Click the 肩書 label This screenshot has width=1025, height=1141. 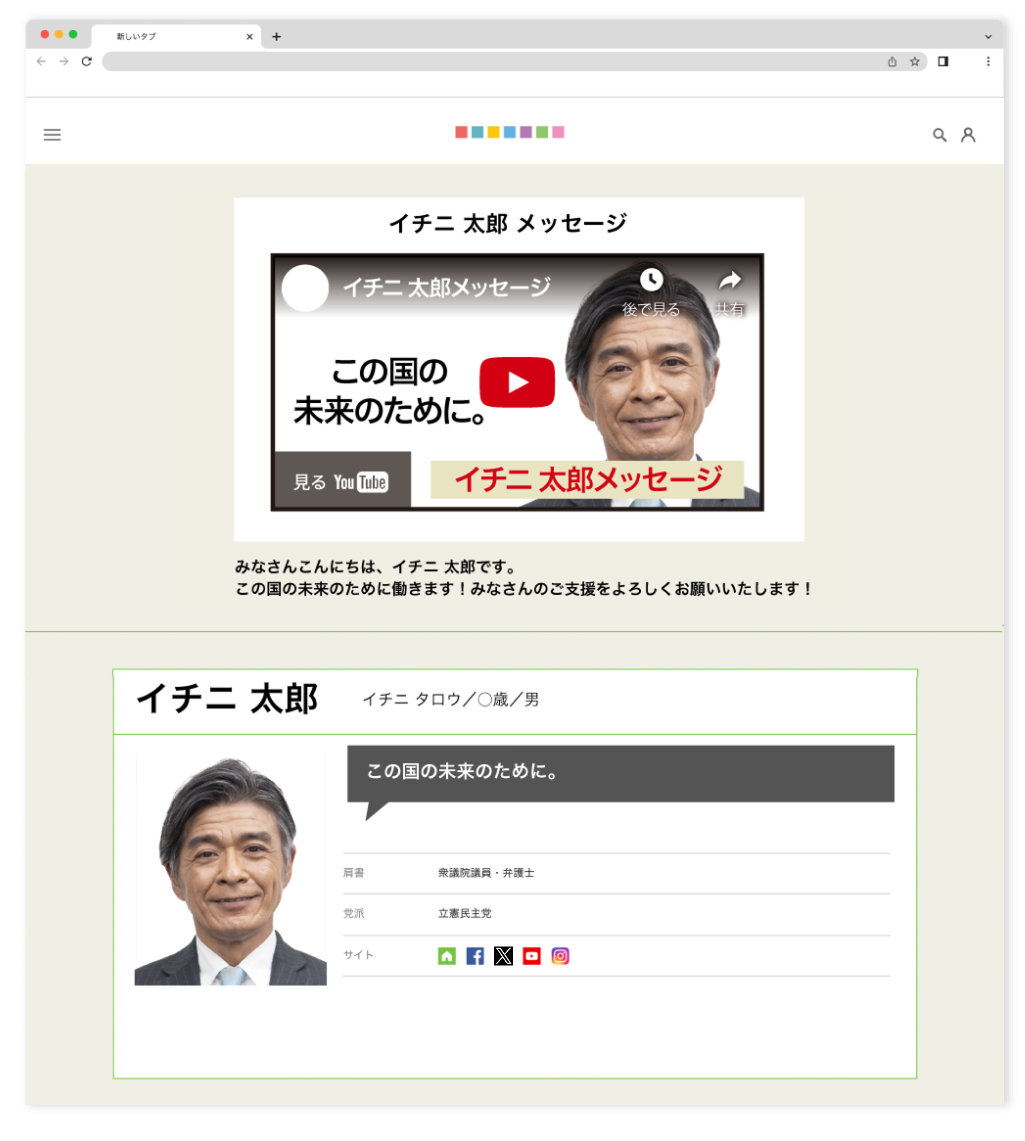354,872
